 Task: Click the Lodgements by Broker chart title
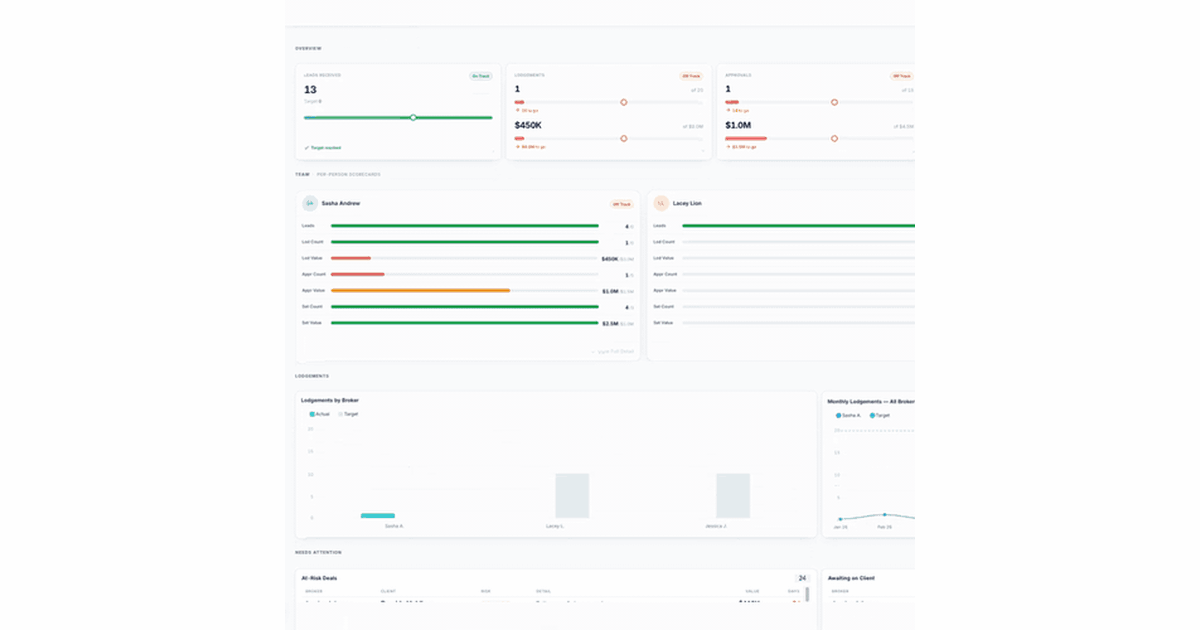point(330,400)
